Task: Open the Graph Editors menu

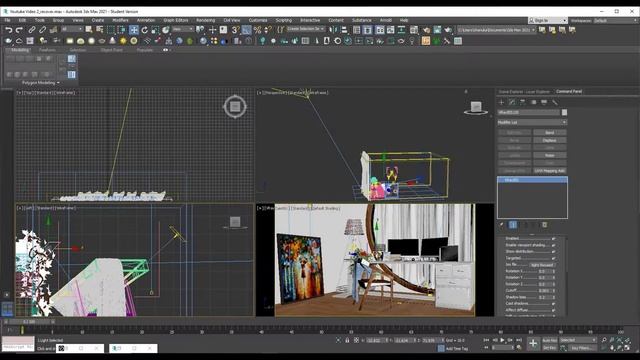Action: (176, 20)
